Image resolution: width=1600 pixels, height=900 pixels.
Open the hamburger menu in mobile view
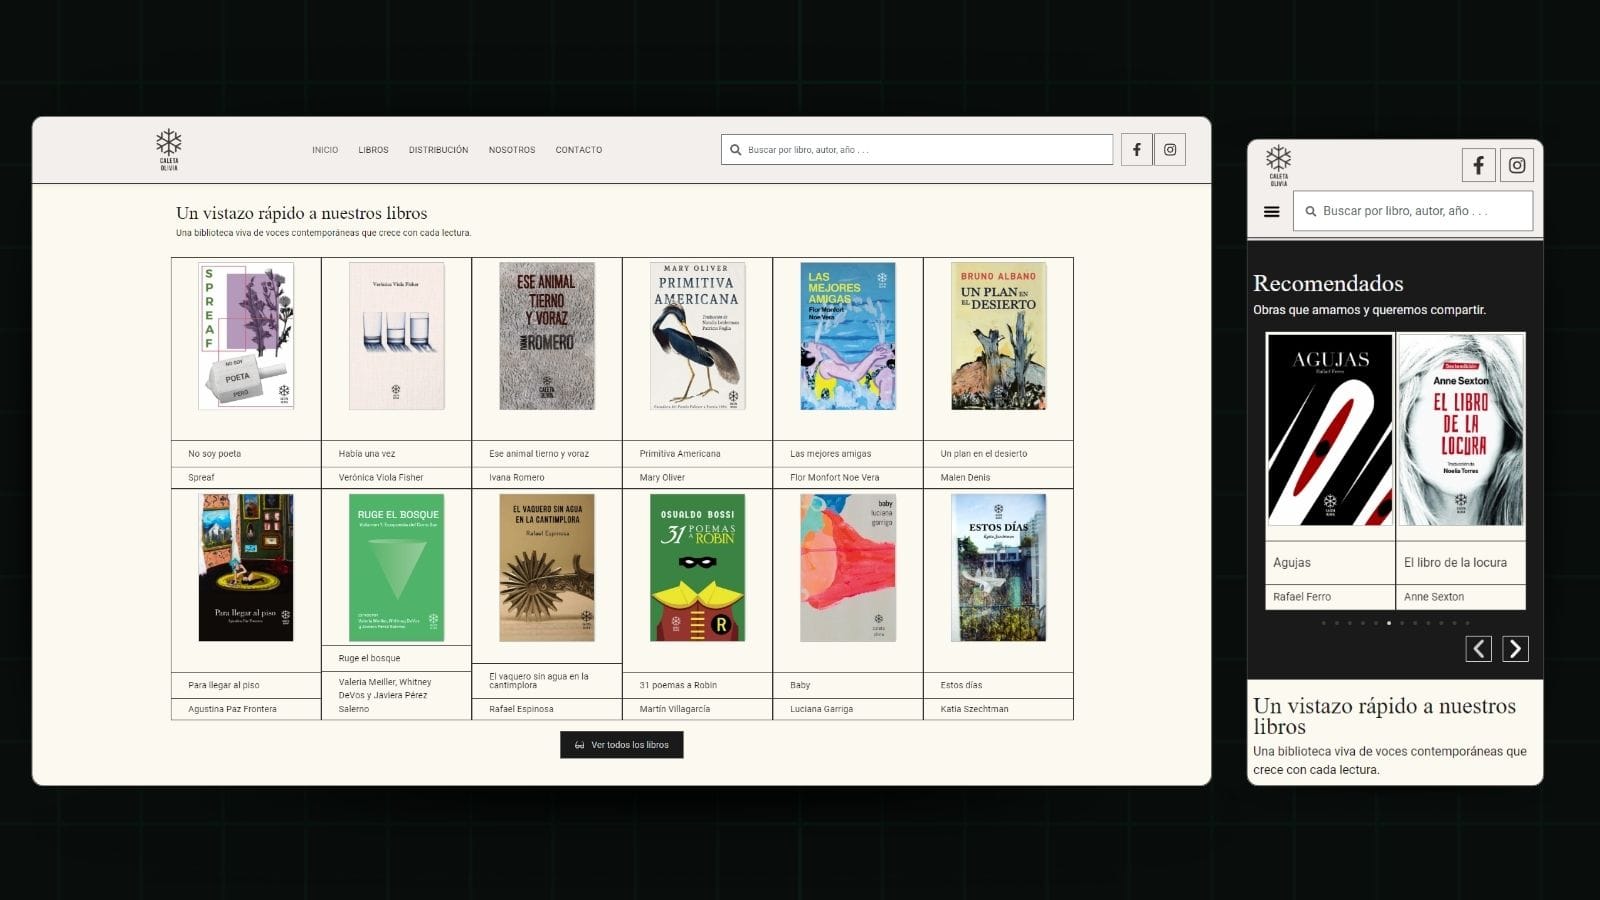[1271, 212]
